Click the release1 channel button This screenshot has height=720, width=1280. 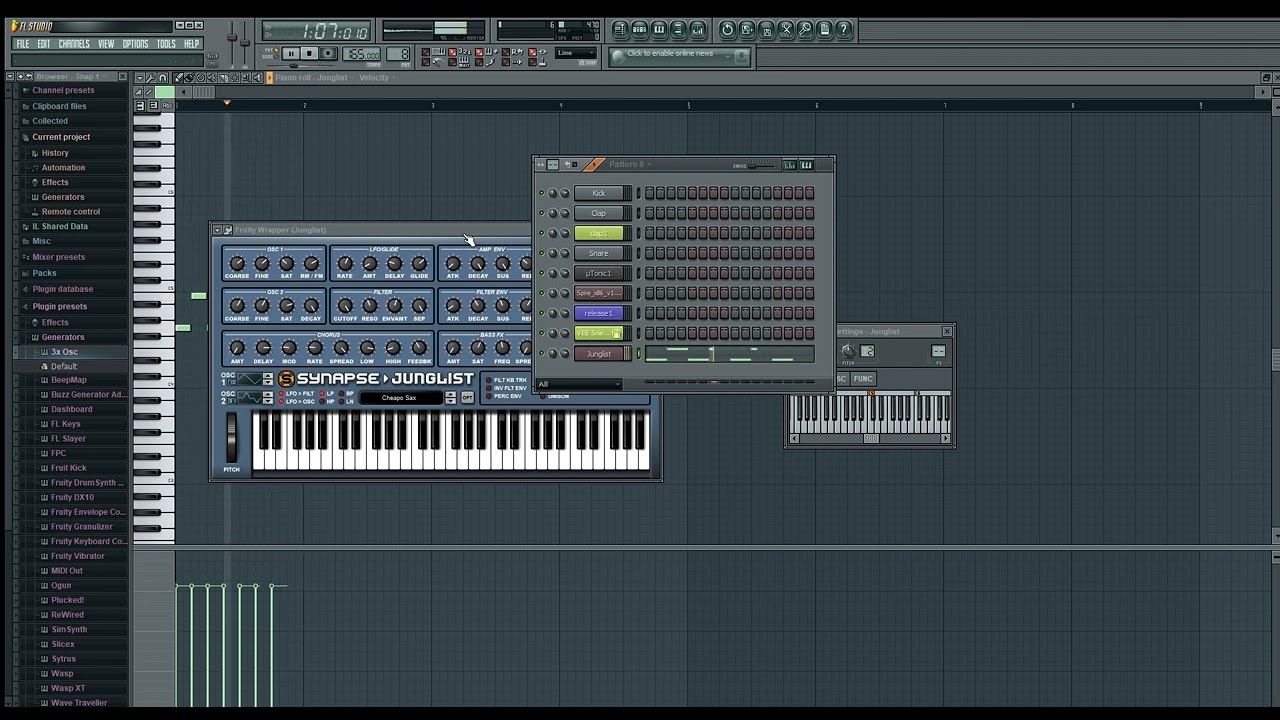tap(598, 313)
